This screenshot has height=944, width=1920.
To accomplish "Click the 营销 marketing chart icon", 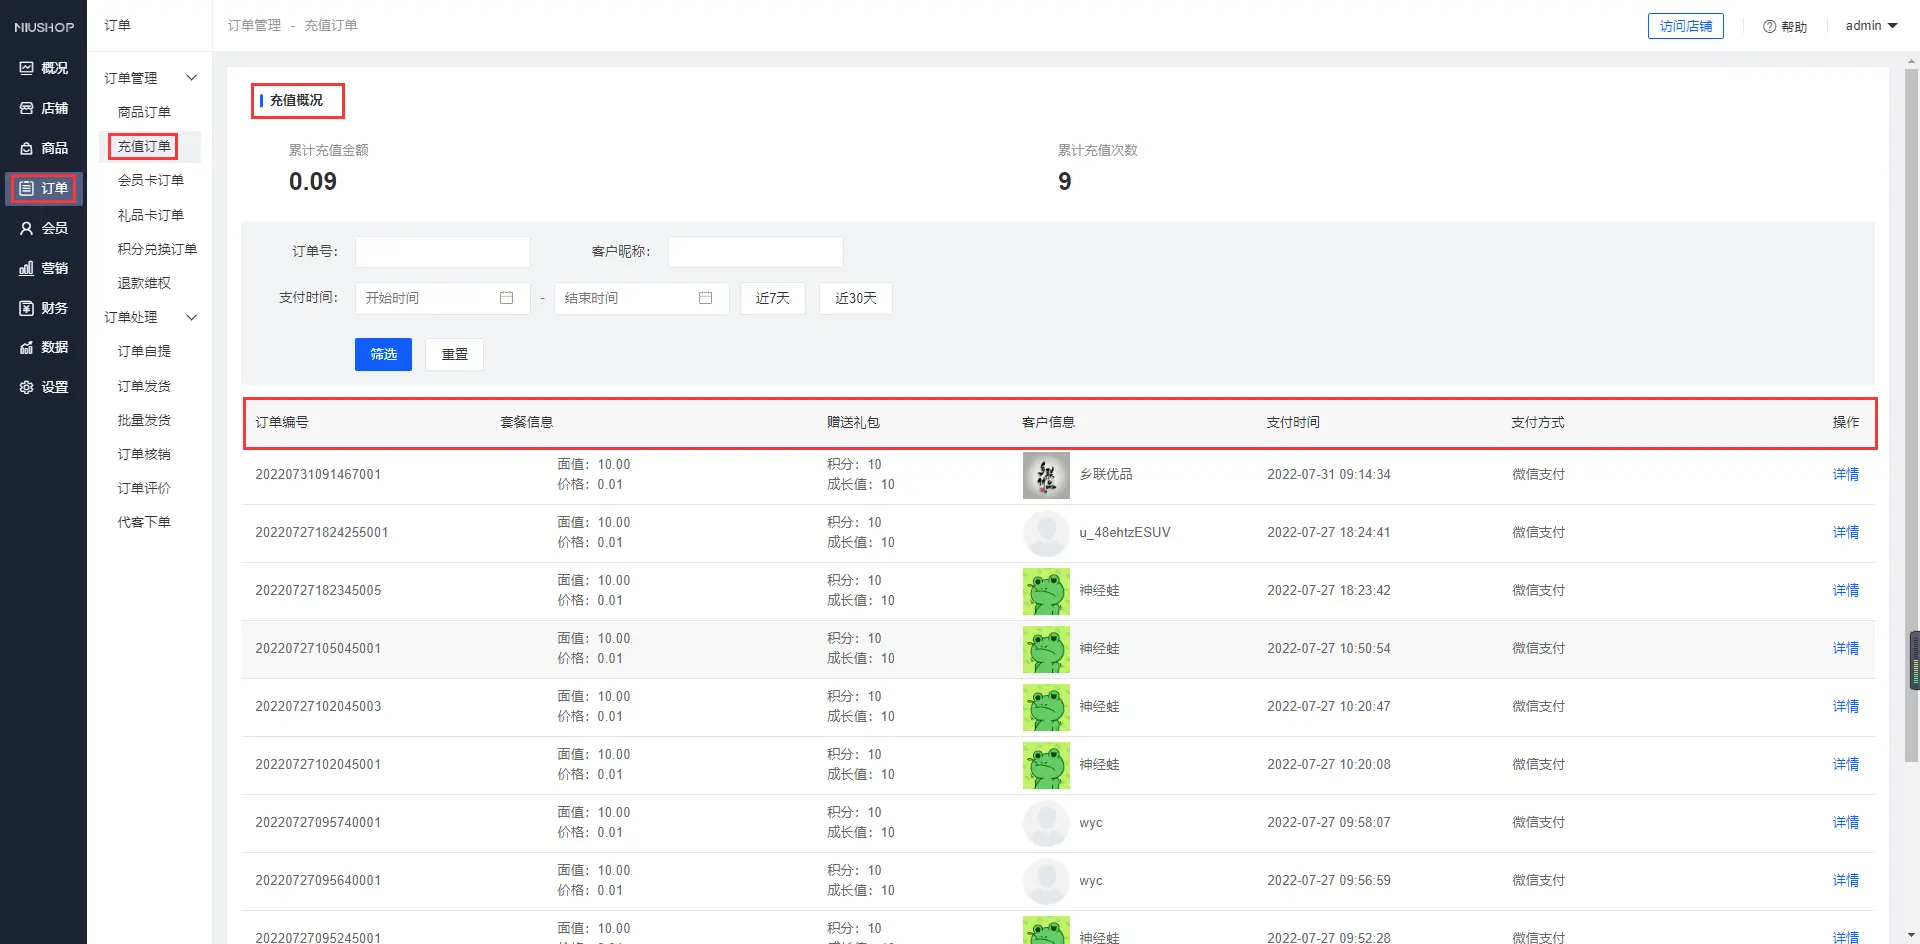I will pos(27,268).
